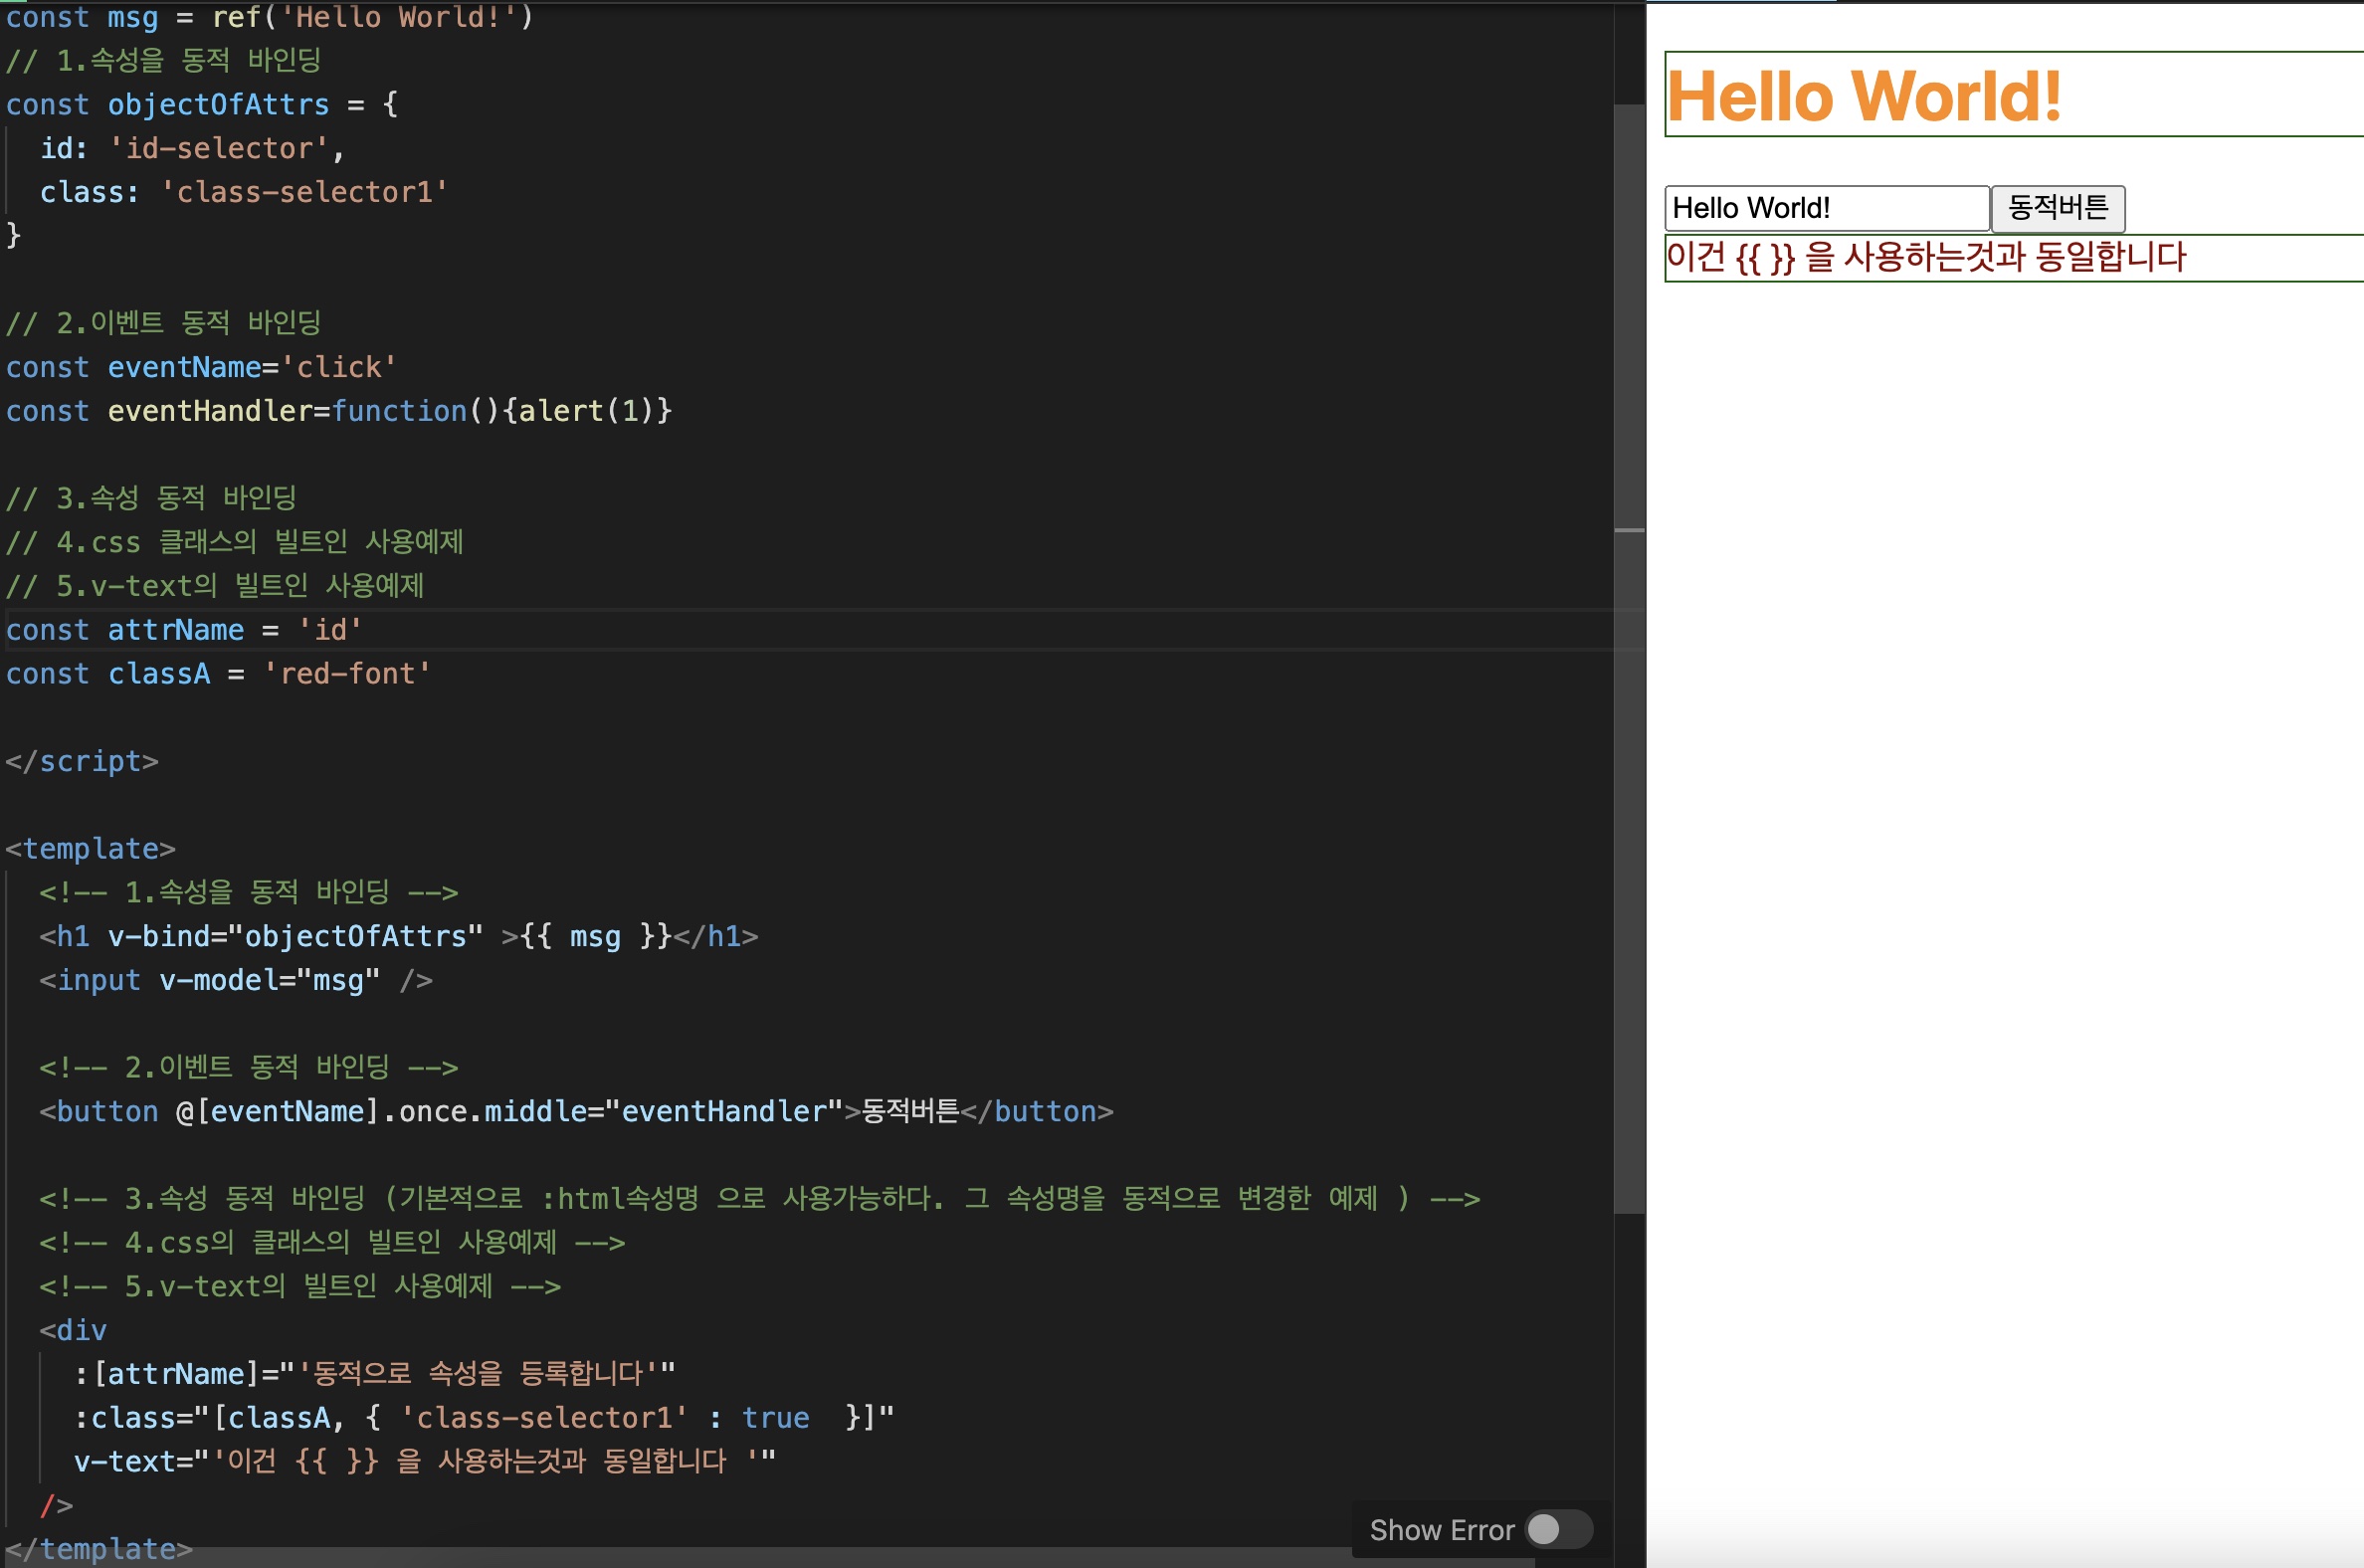This screenshot has height=1568, width=2364.
Task: Click the eventHandler function definition
Action: [339, 411]
